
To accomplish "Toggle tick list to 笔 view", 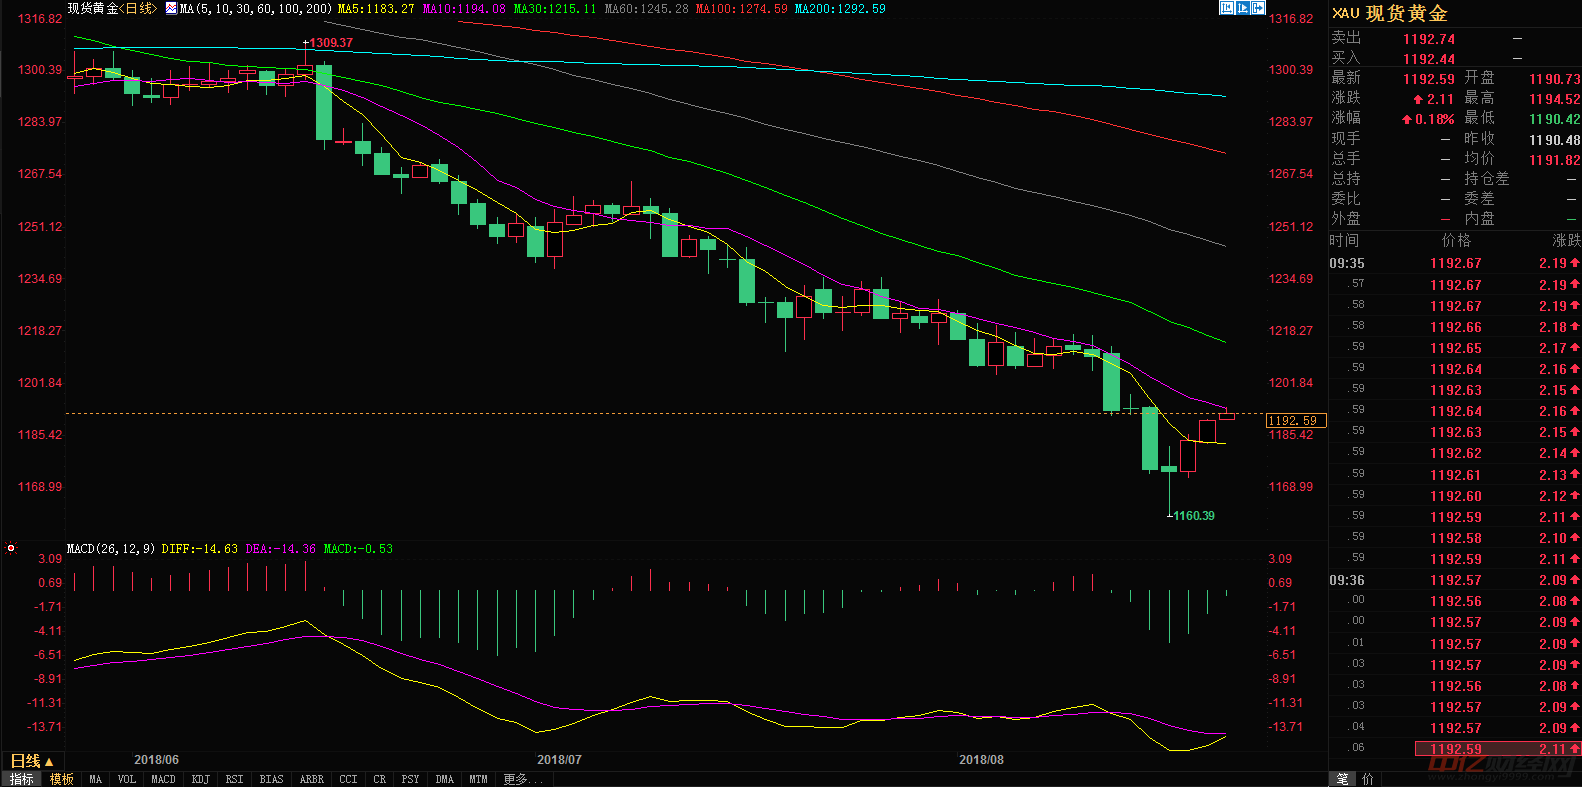I will (1342, 779).
